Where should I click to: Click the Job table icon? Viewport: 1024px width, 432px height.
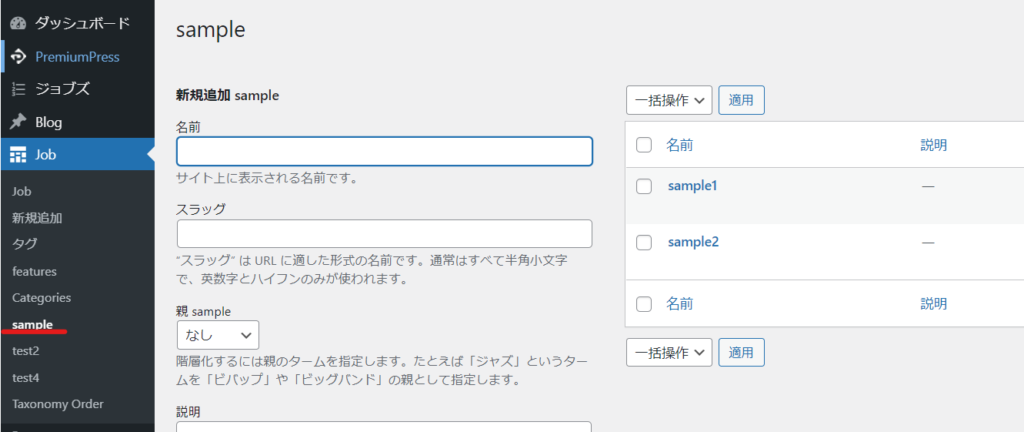point(18,155)
